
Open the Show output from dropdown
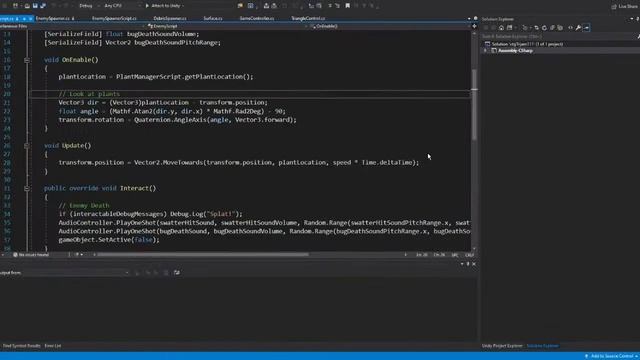(x=76, y=273)
